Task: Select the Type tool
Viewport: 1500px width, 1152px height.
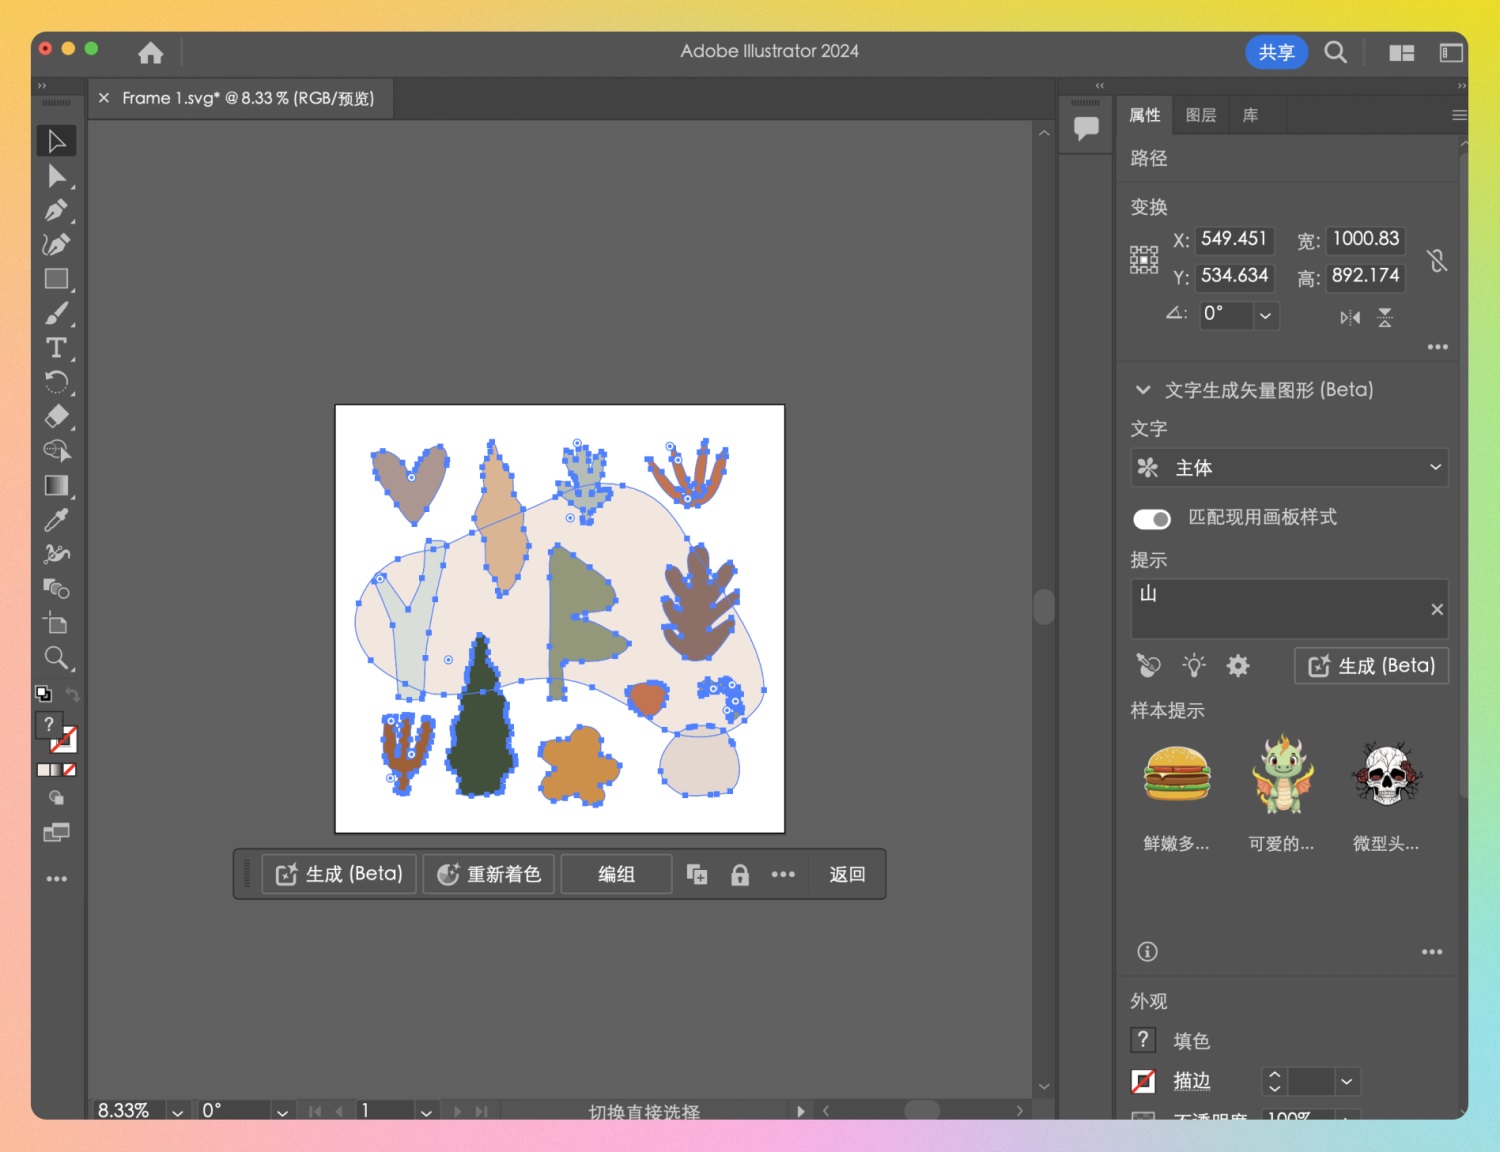Action: [x=57, y=348]
